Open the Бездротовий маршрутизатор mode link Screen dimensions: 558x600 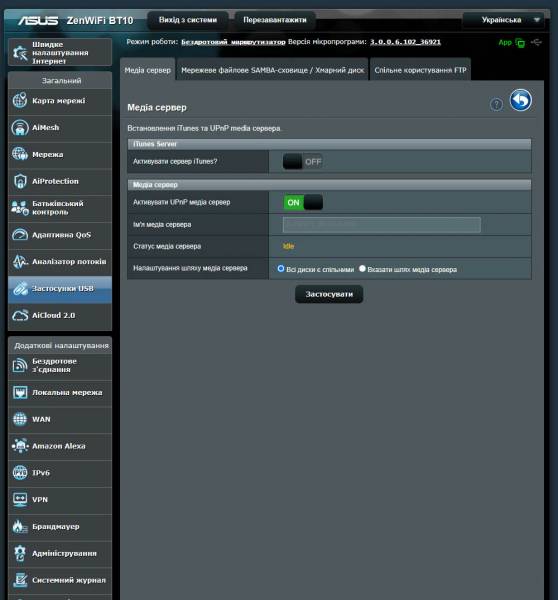[x=233, y=42]
